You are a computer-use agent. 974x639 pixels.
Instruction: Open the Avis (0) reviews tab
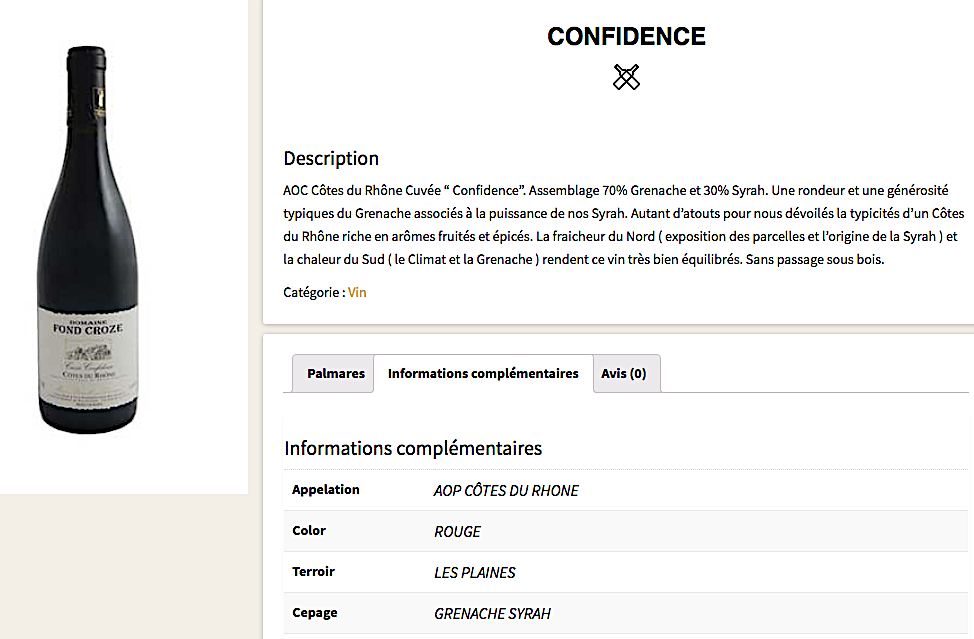[x=624, y=373]
